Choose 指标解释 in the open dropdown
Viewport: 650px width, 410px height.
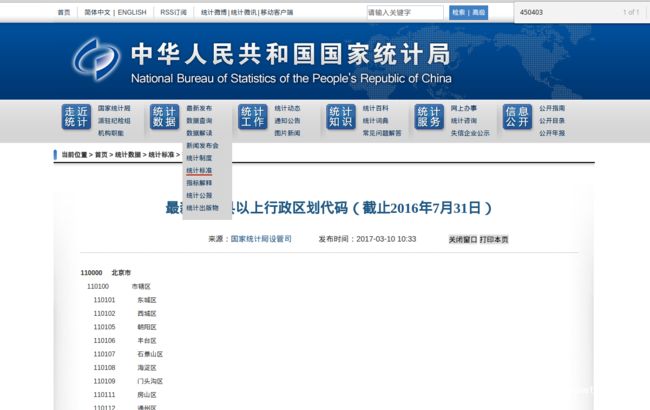(x=199, y=183)
